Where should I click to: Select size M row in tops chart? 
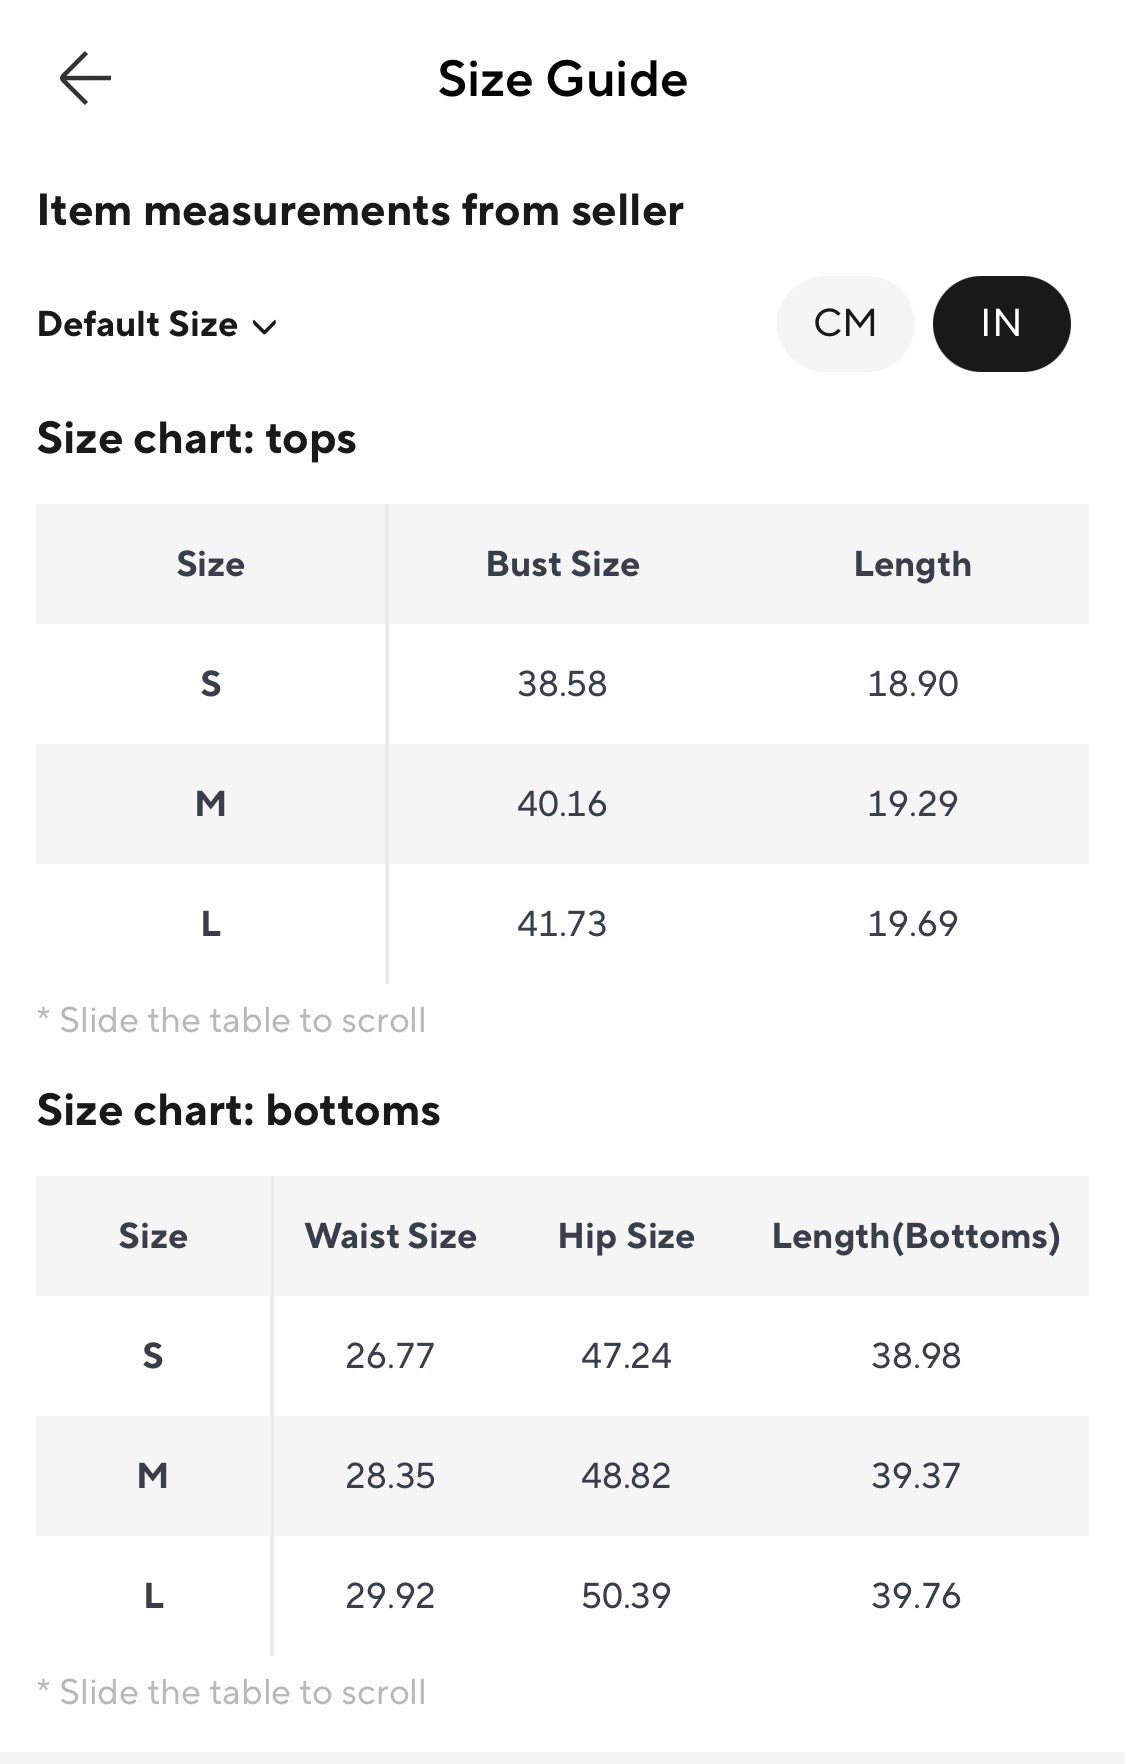pos(562,804)
